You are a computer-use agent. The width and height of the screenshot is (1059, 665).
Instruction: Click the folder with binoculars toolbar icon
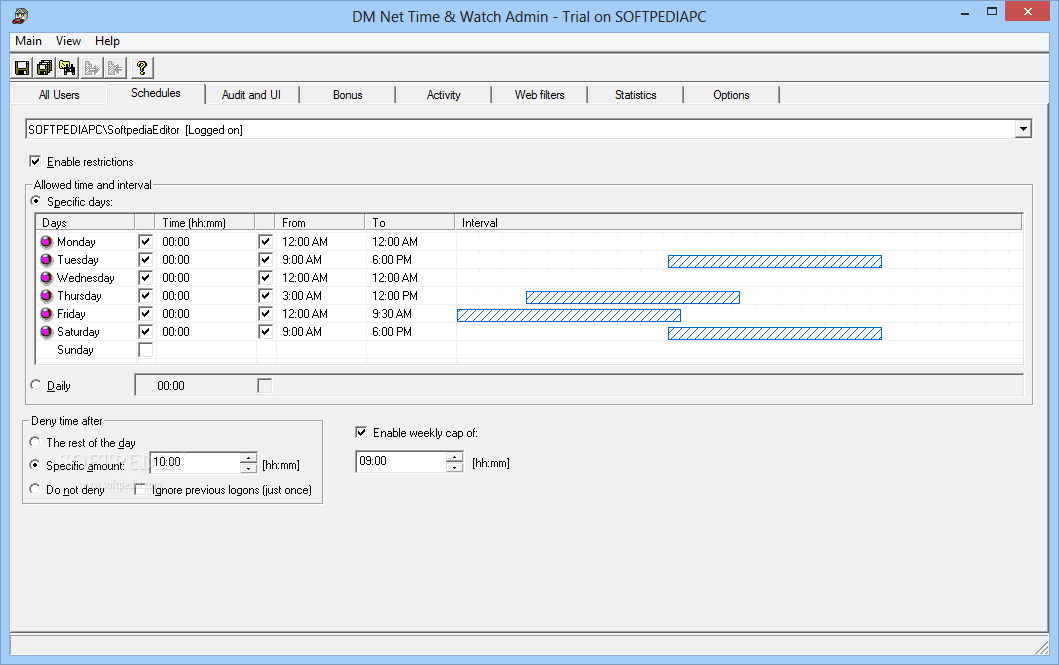tap(67, 68)
